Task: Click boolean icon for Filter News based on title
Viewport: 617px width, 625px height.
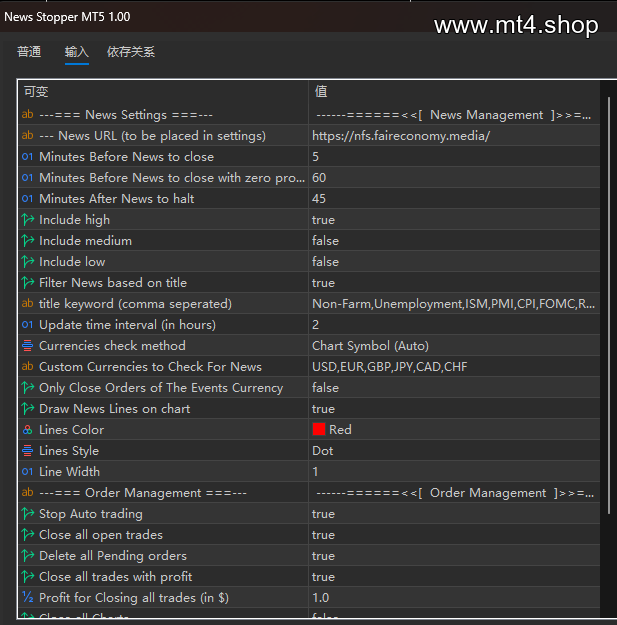Action: tap(28, 283)
